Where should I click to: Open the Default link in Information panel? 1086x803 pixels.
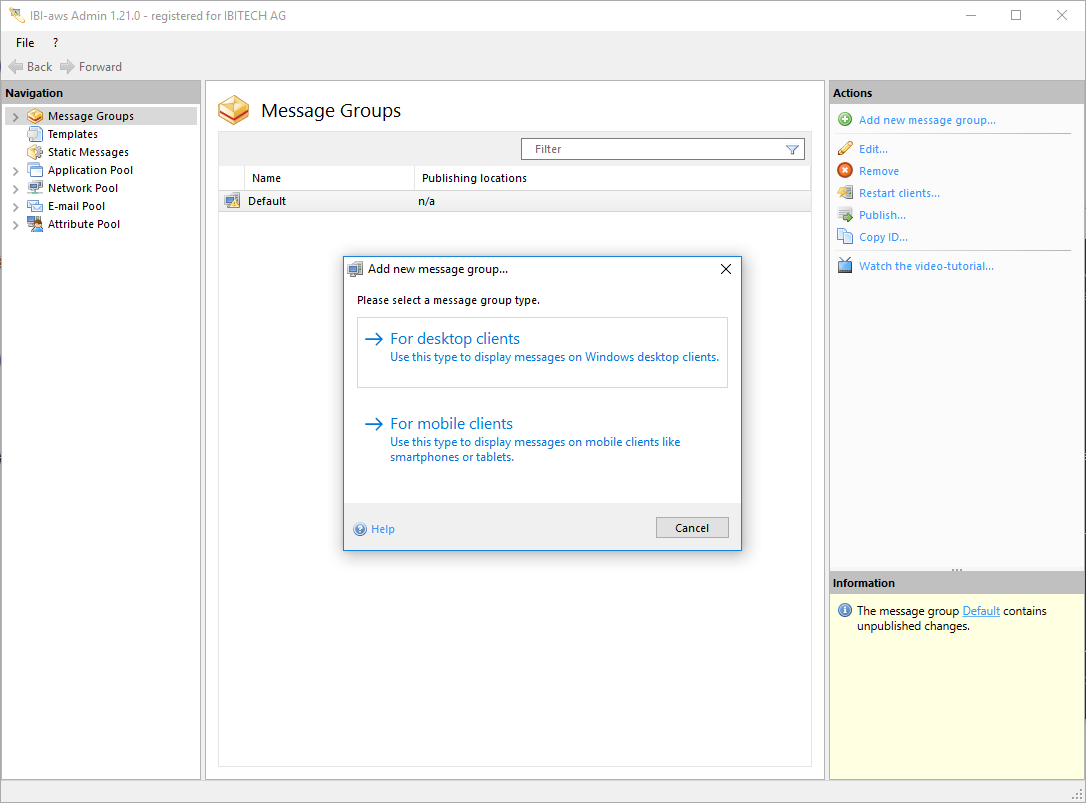pyautogui.click(x=981, y=611)
